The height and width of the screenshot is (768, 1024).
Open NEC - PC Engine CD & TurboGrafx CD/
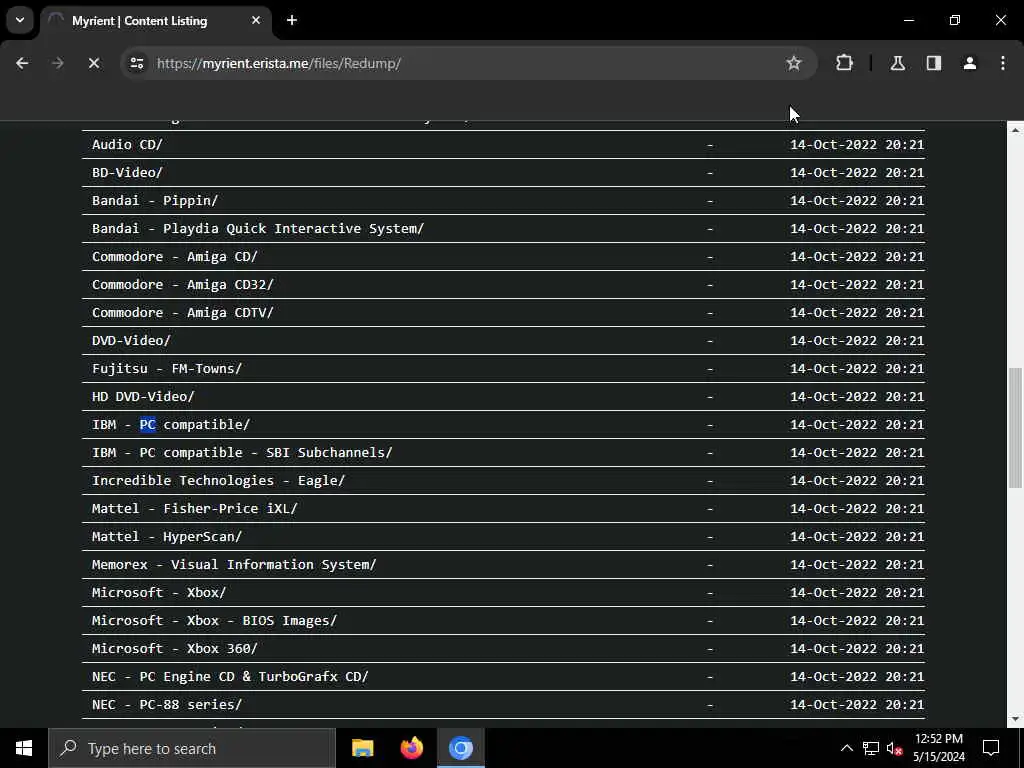tap(231, 677)
